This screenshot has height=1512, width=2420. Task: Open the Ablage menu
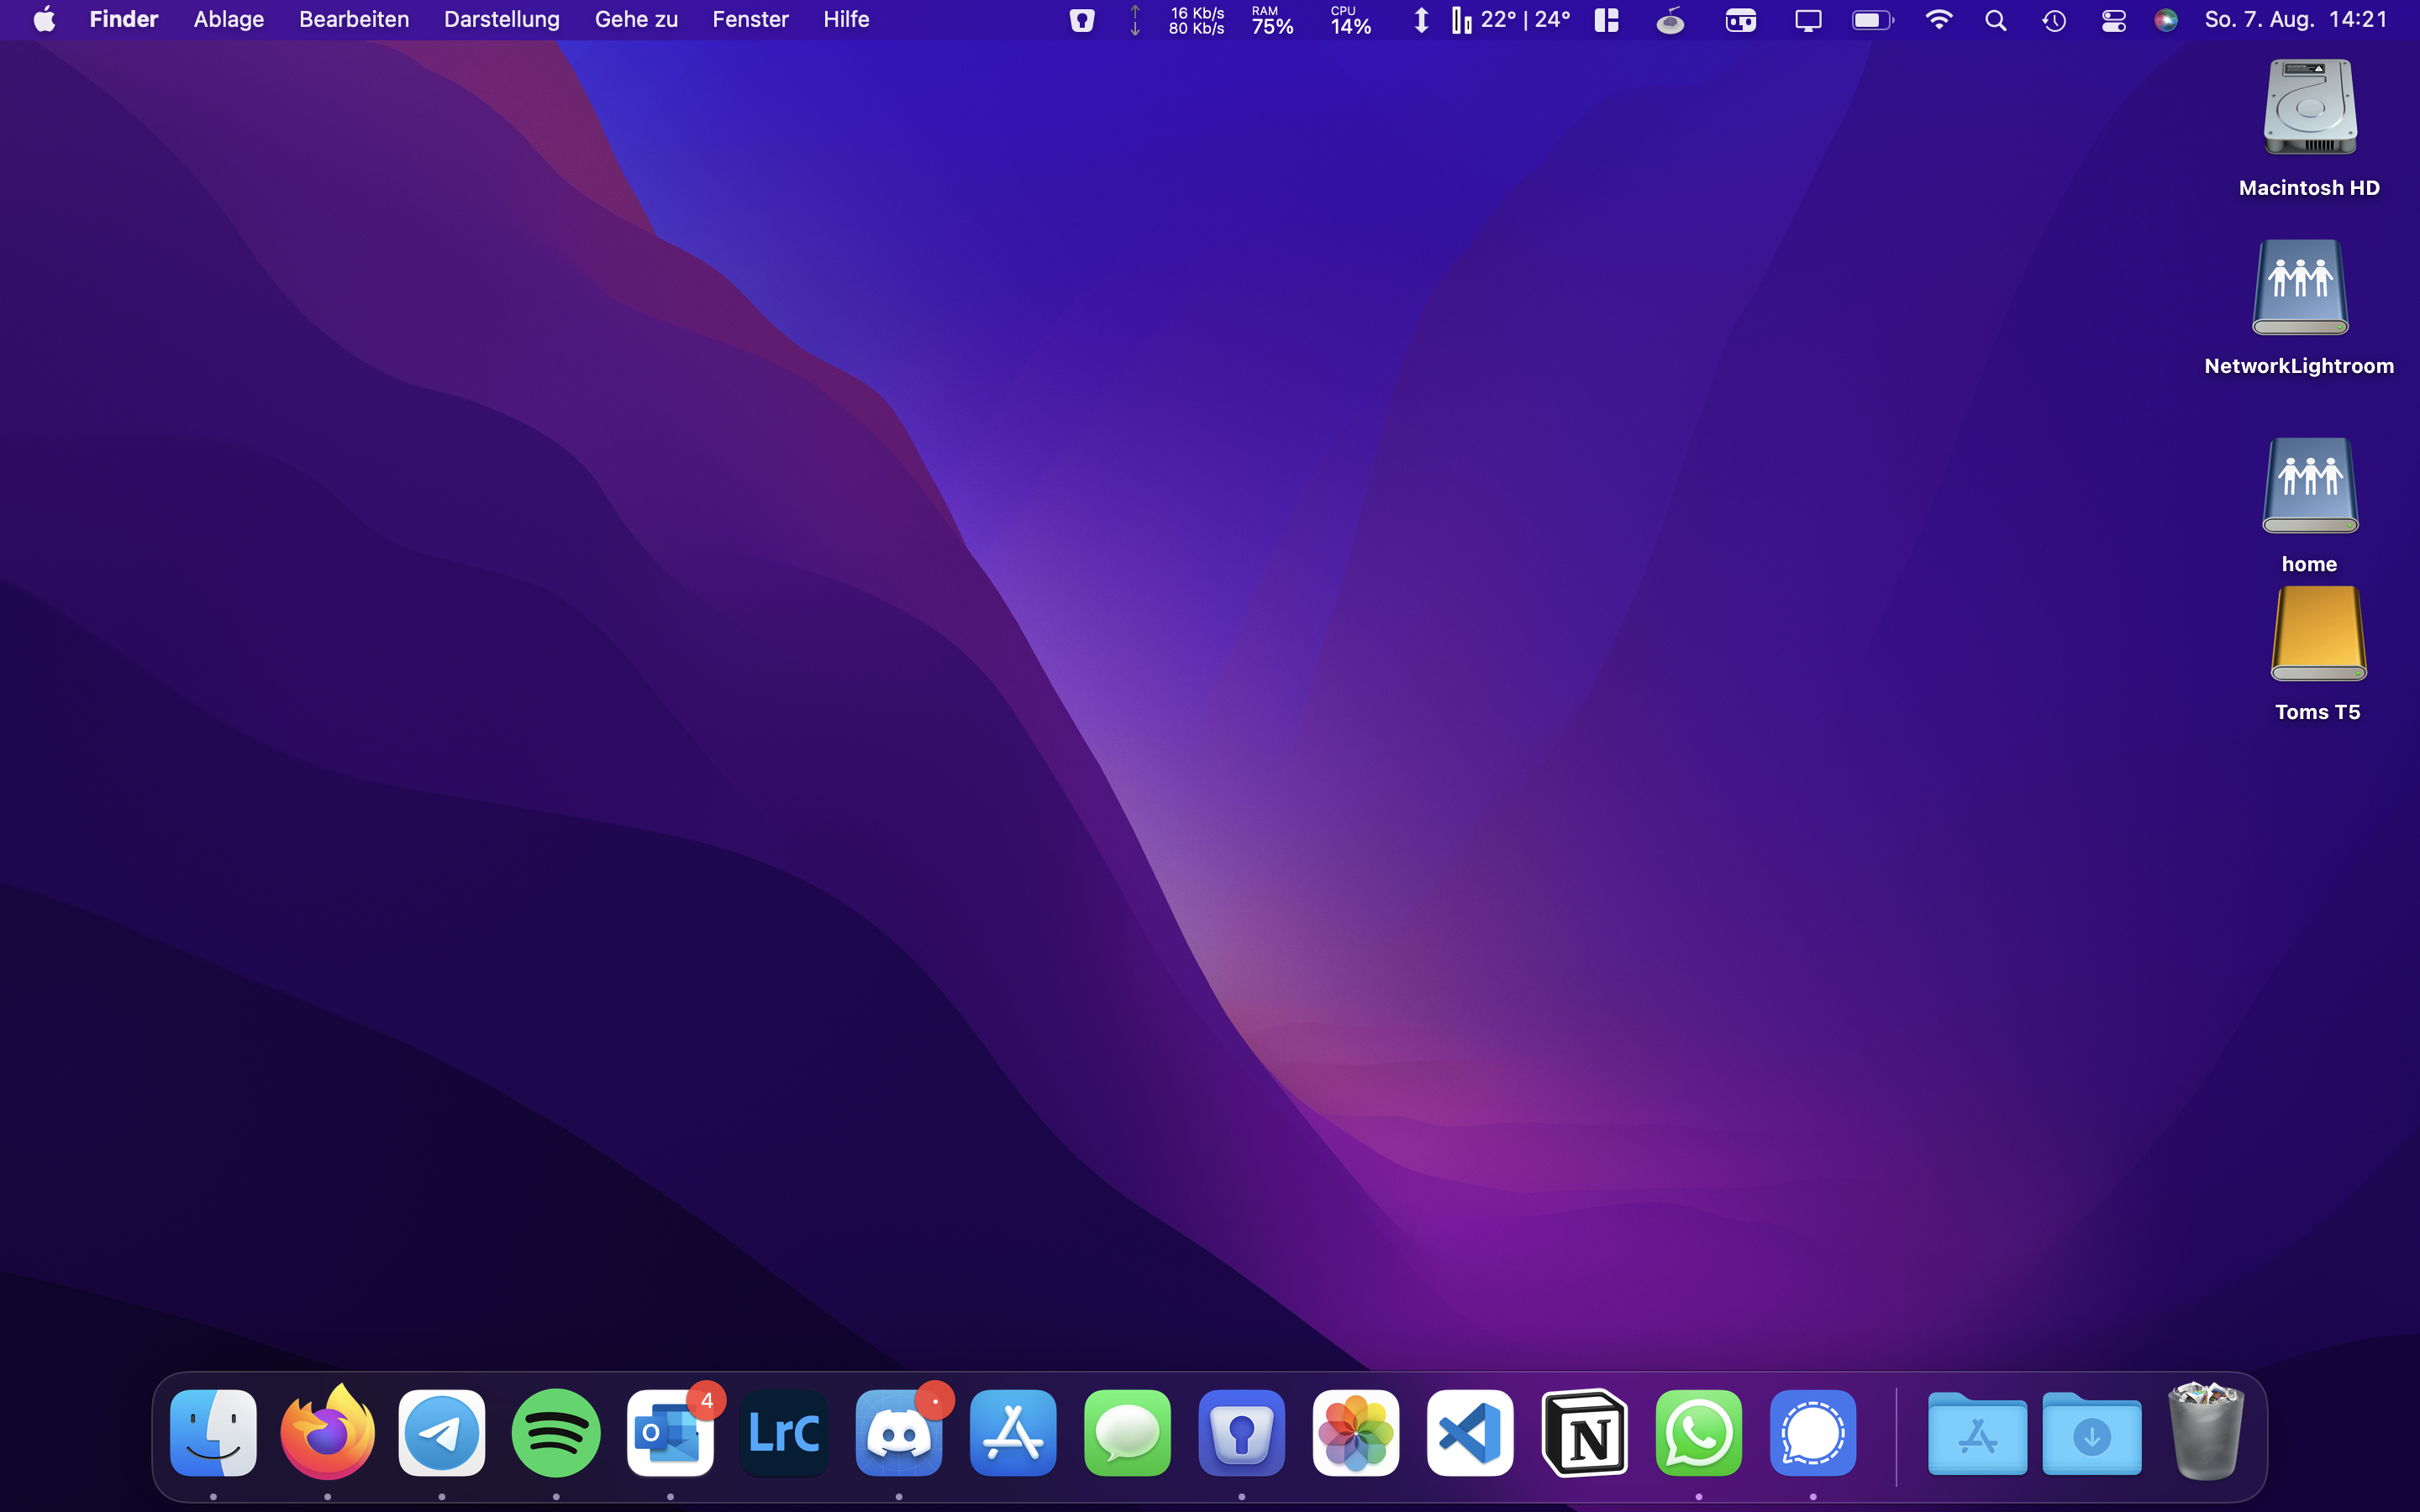click(228, 20)
